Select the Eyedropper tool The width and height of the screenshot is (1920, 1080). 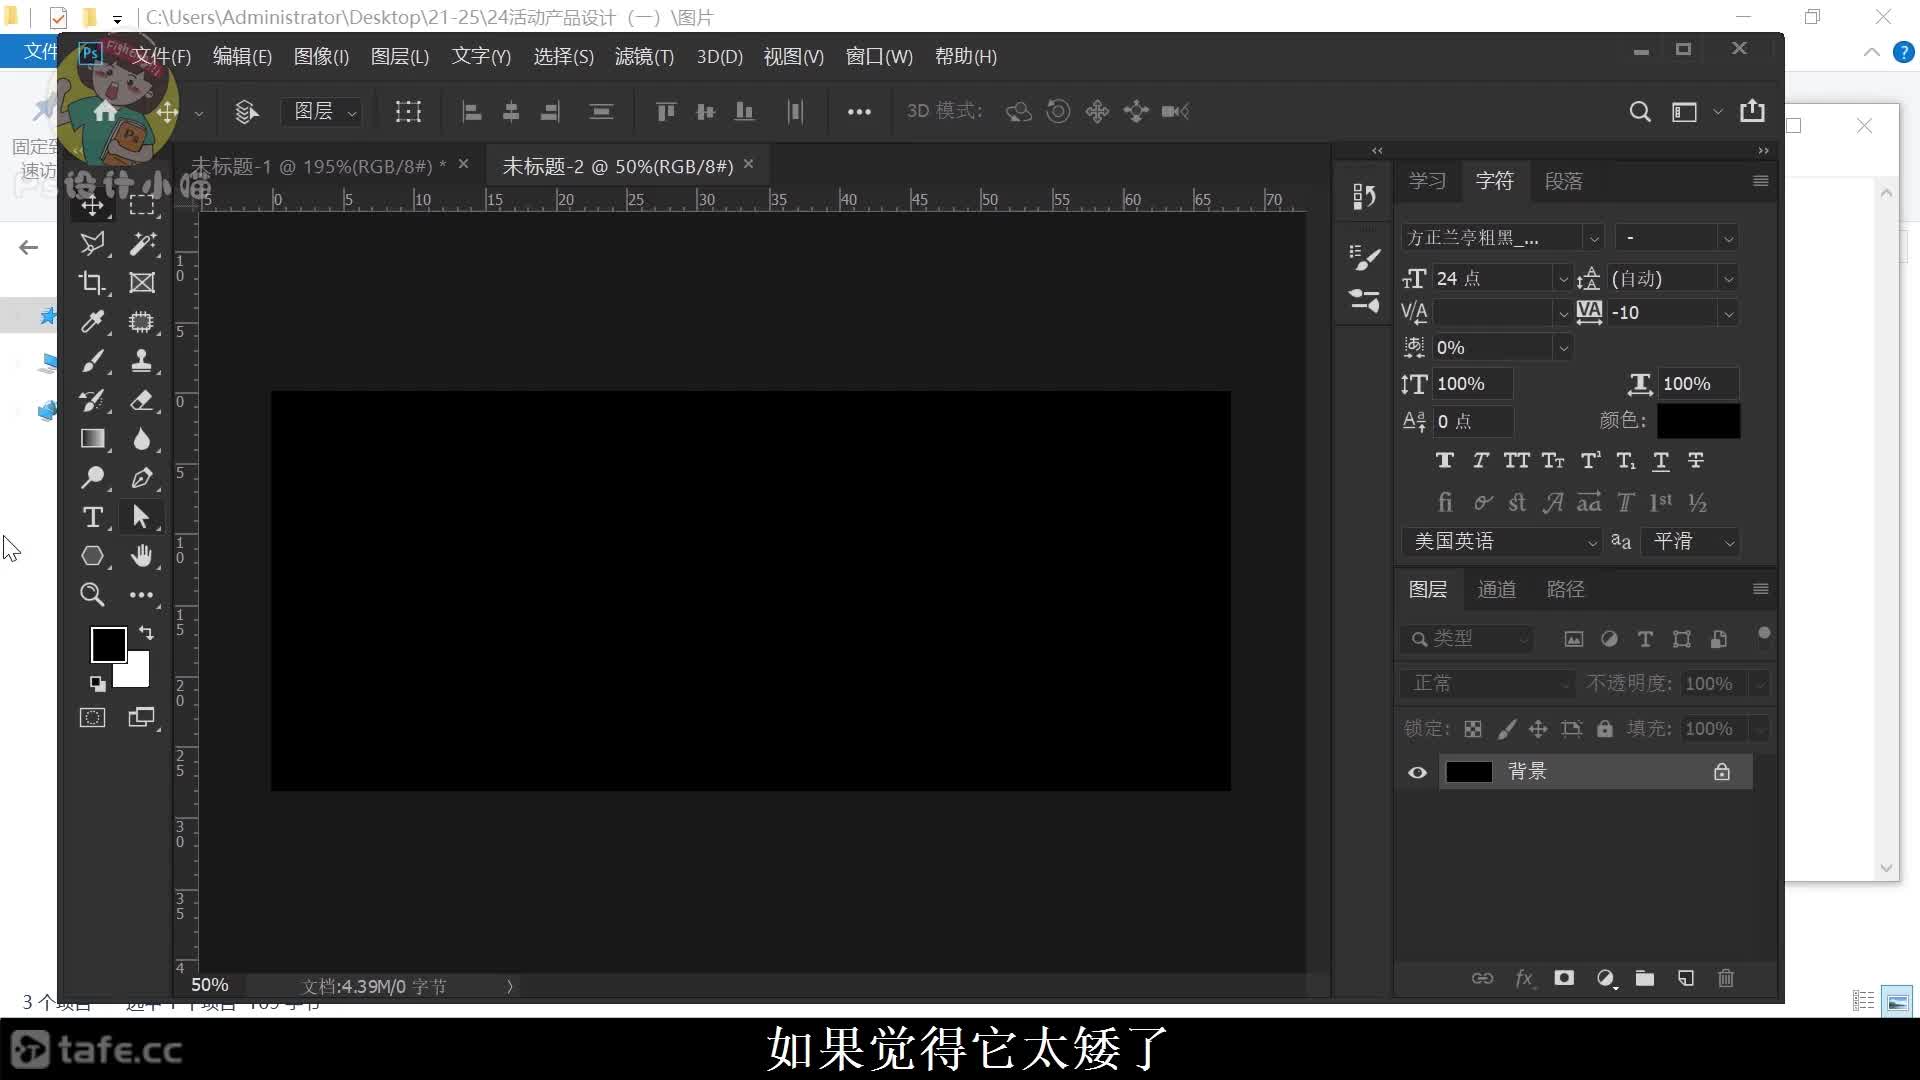[92, 321]
